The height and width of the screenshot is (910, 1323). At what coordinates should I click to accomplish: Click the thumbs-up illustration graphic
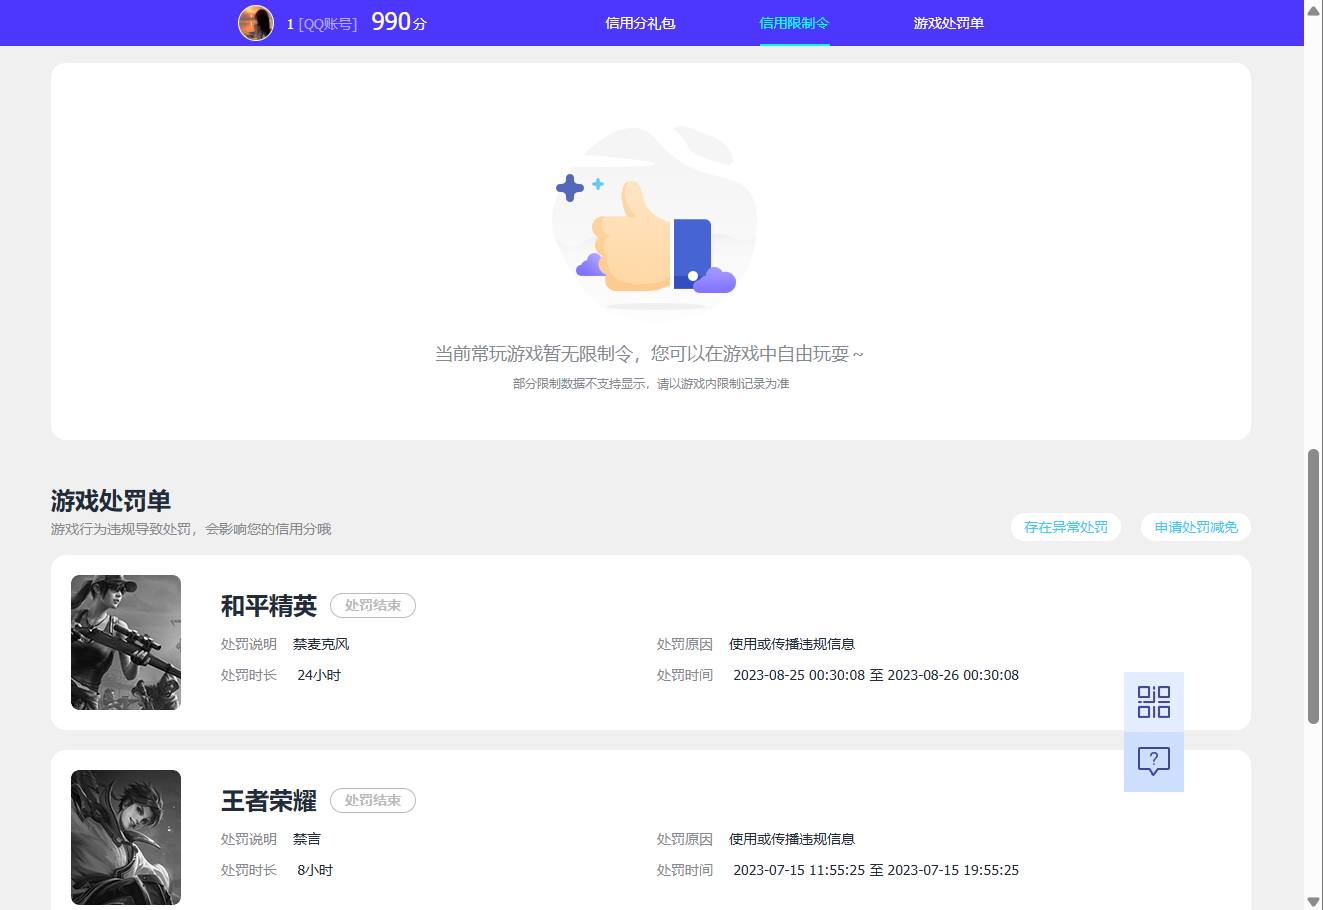(x=650, y=220)
